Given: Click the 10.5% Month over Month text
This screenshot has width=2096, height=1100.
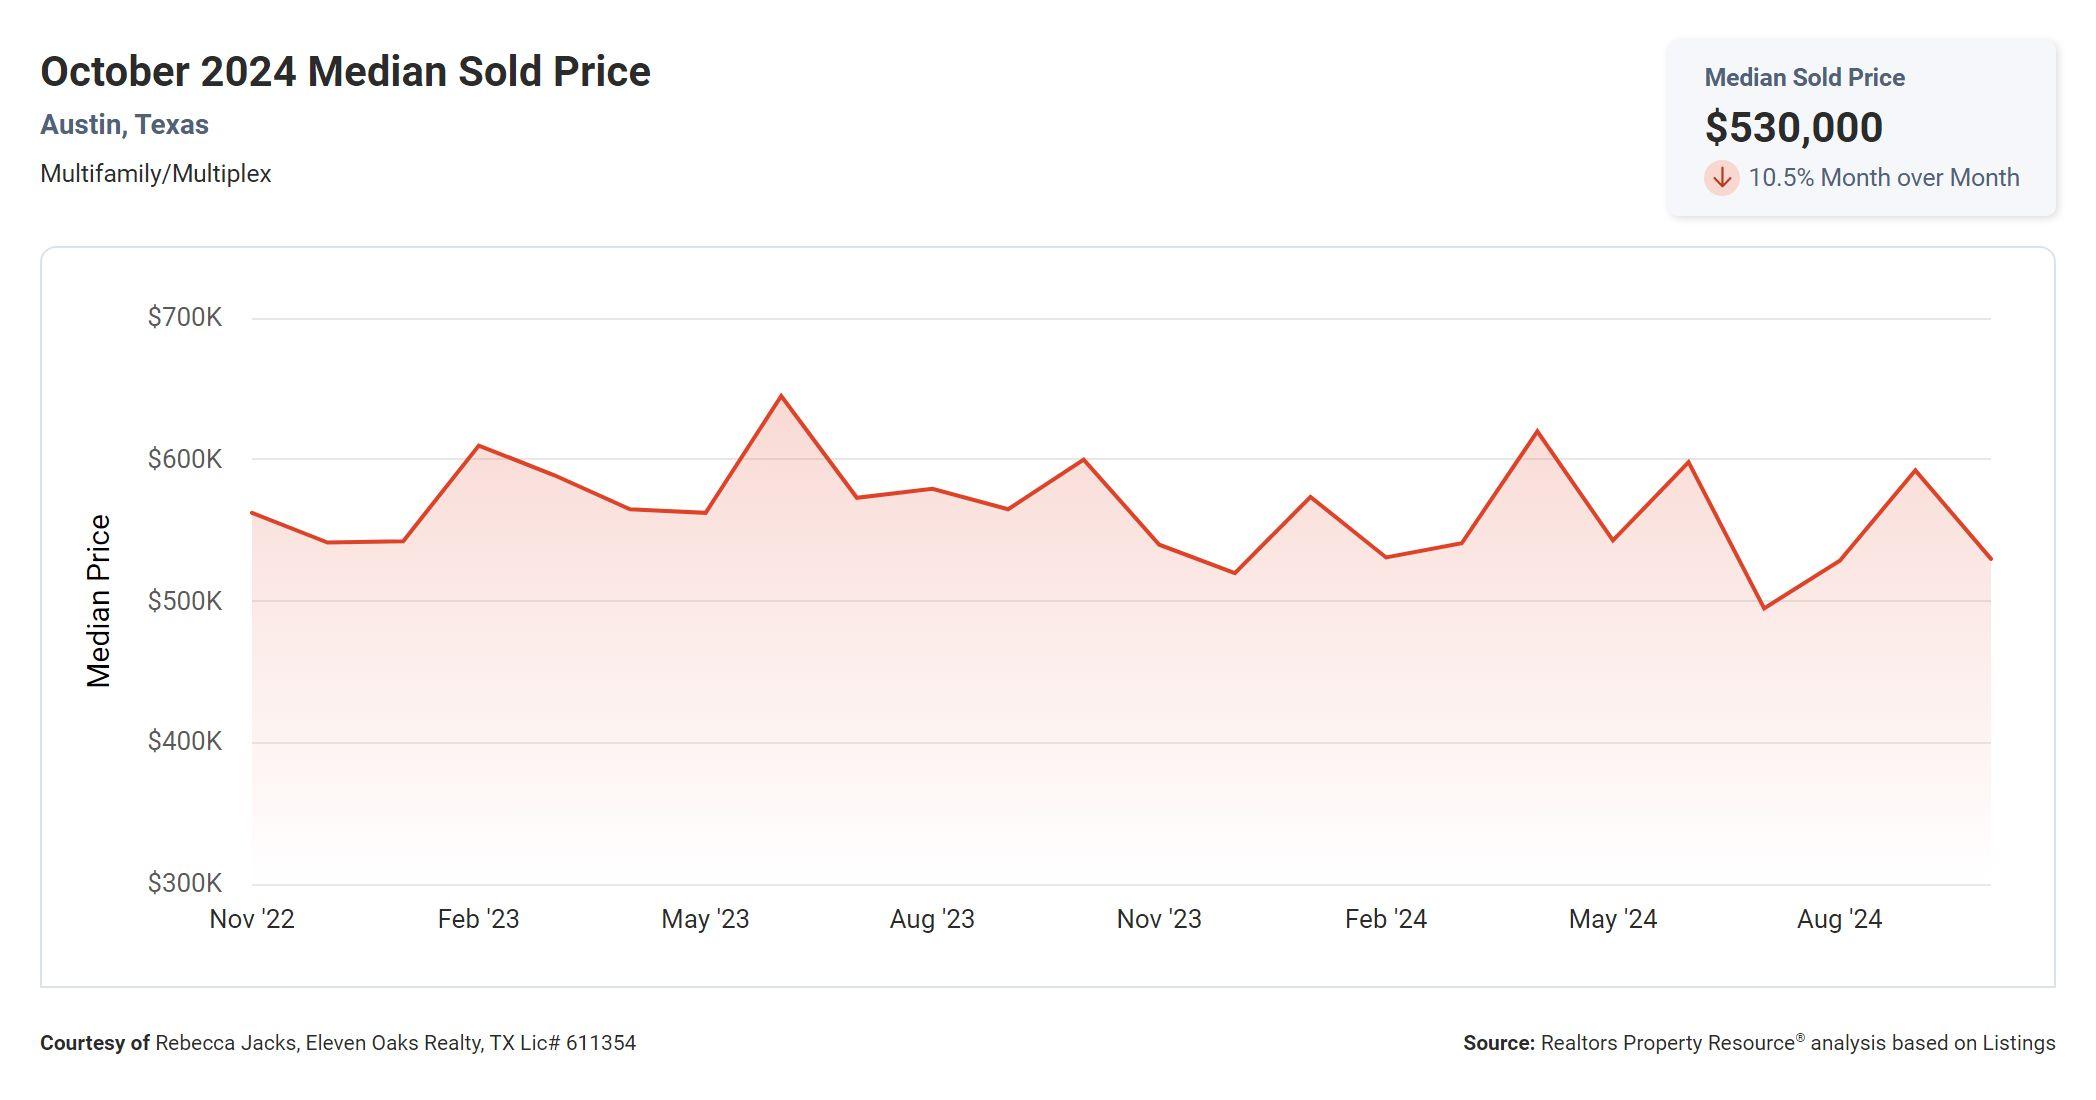Looking at the screenshot, I should tap(1883, 178).
